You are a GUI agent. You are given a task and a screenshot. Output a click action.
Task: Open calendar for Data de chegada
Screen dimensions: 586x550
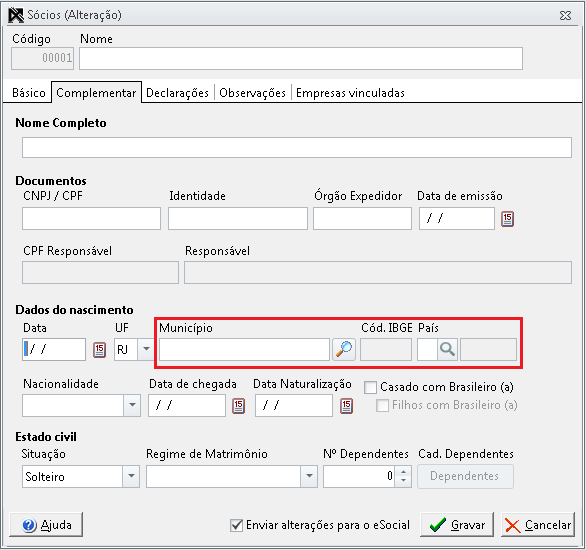coord(238,406)
